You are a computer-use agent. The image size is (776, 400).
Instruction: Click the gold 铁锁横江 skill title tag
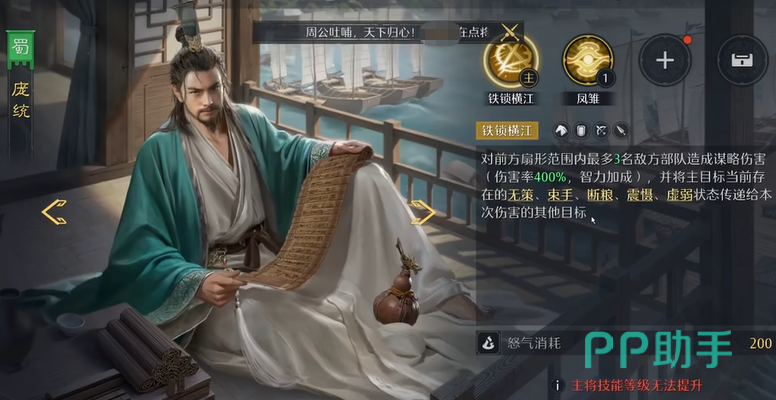pyautogui.click(x=507, y=131)
